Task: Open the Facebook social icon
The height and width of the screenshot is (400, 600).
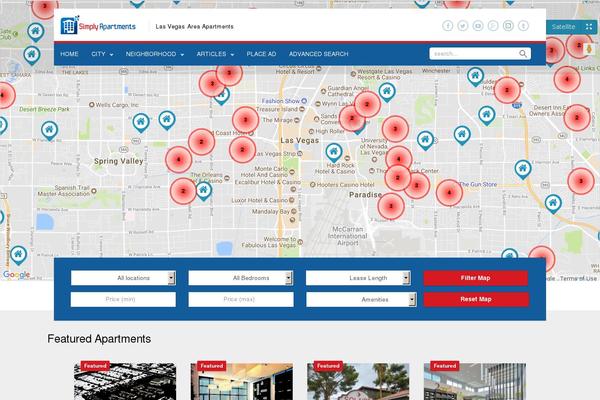Action: click(x=447, y=26)
